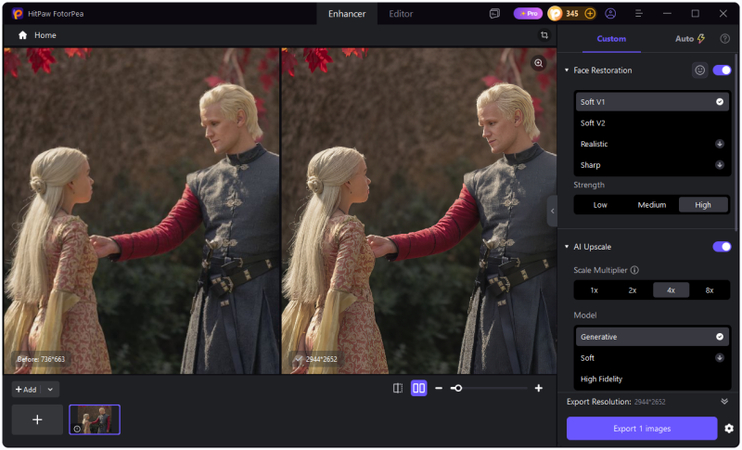Set strength to Low
Image resolution: width=742 pixels, height=450 pixels.
600,205
